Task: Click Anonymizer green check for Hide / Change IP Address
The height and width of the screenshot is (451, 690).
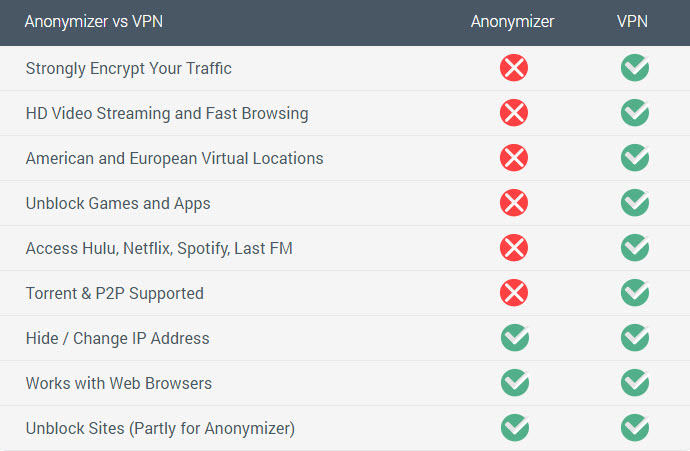Action: pyautogui.click(x=515, y=337)
